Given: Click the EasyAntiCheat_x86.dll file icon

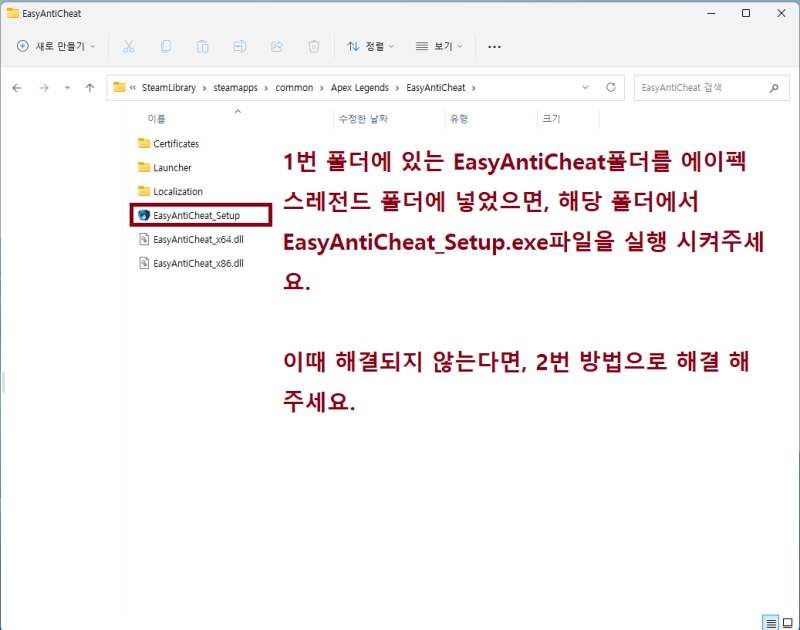Looking at the screenshot, I should click(x=144, y=263).
